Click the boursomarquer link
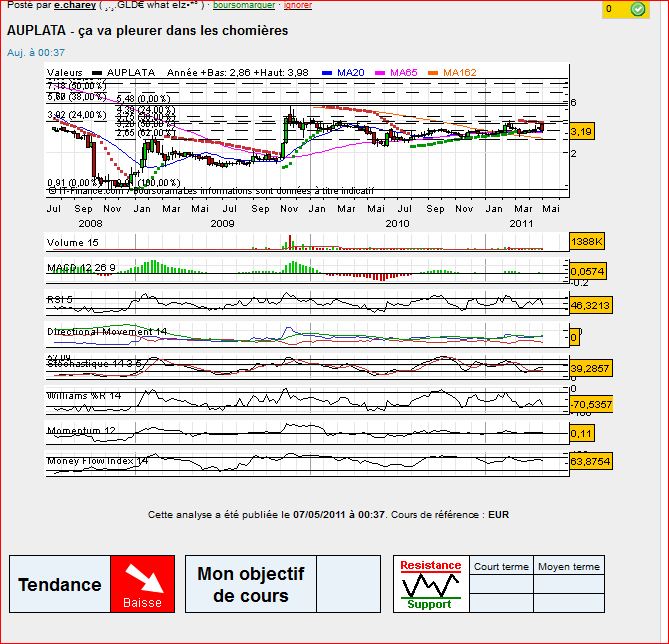 coord(244,5)
